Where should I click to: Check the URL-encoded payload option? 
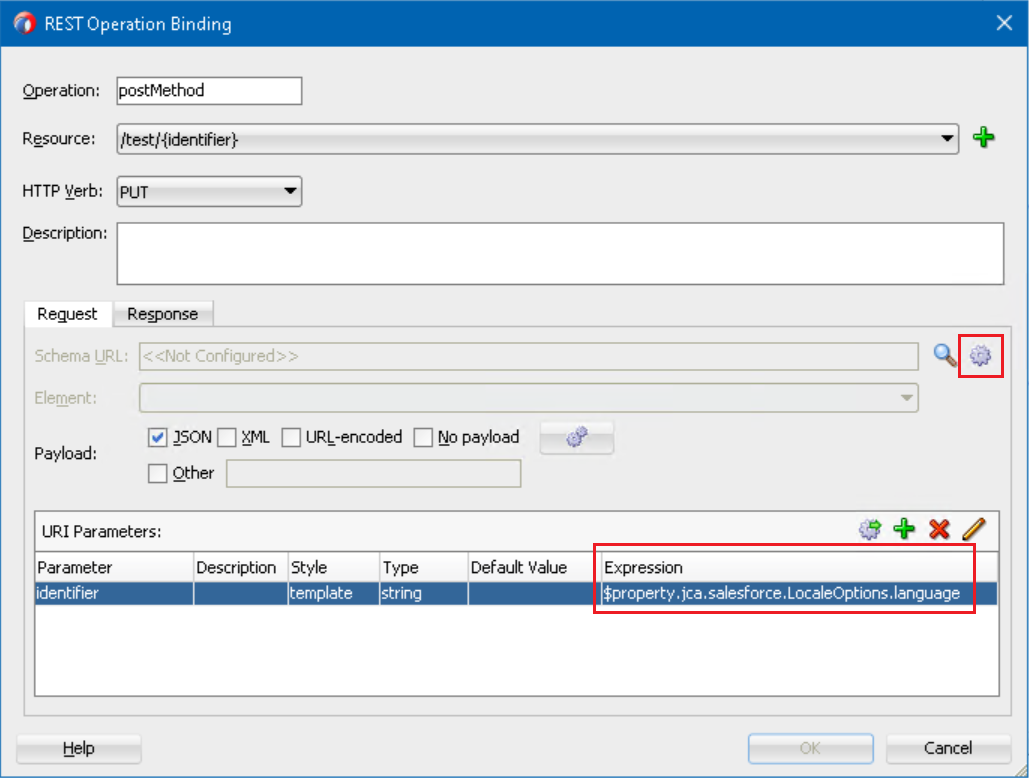coord(291,438)
